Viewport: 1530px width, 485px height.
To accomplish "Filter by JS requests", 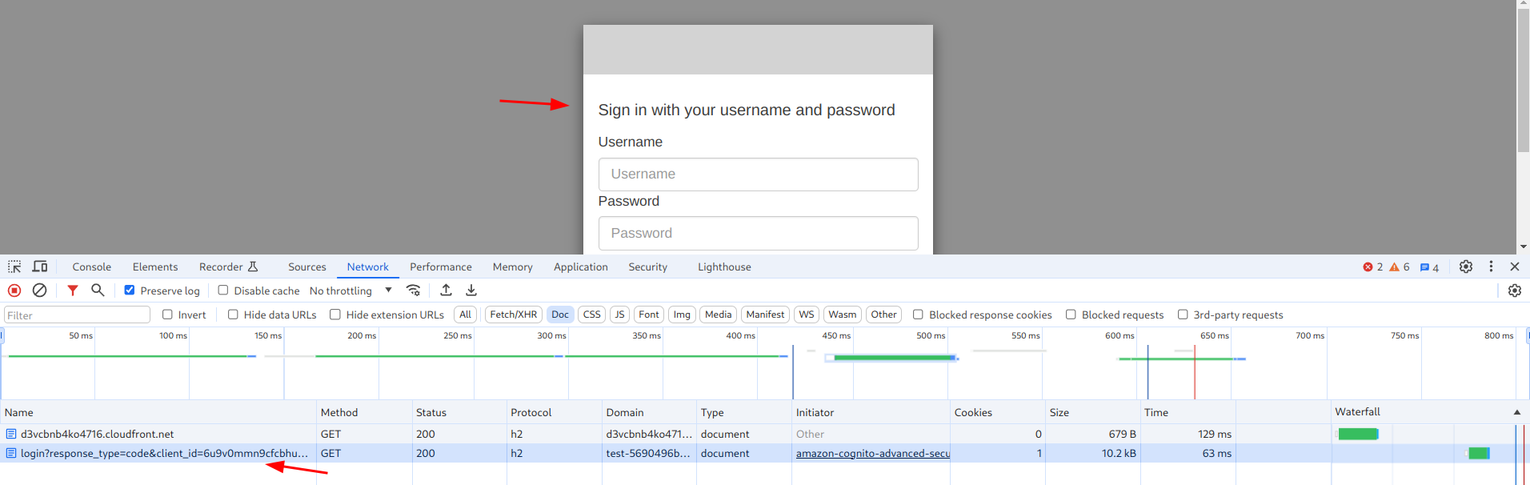I will point(620,315).
